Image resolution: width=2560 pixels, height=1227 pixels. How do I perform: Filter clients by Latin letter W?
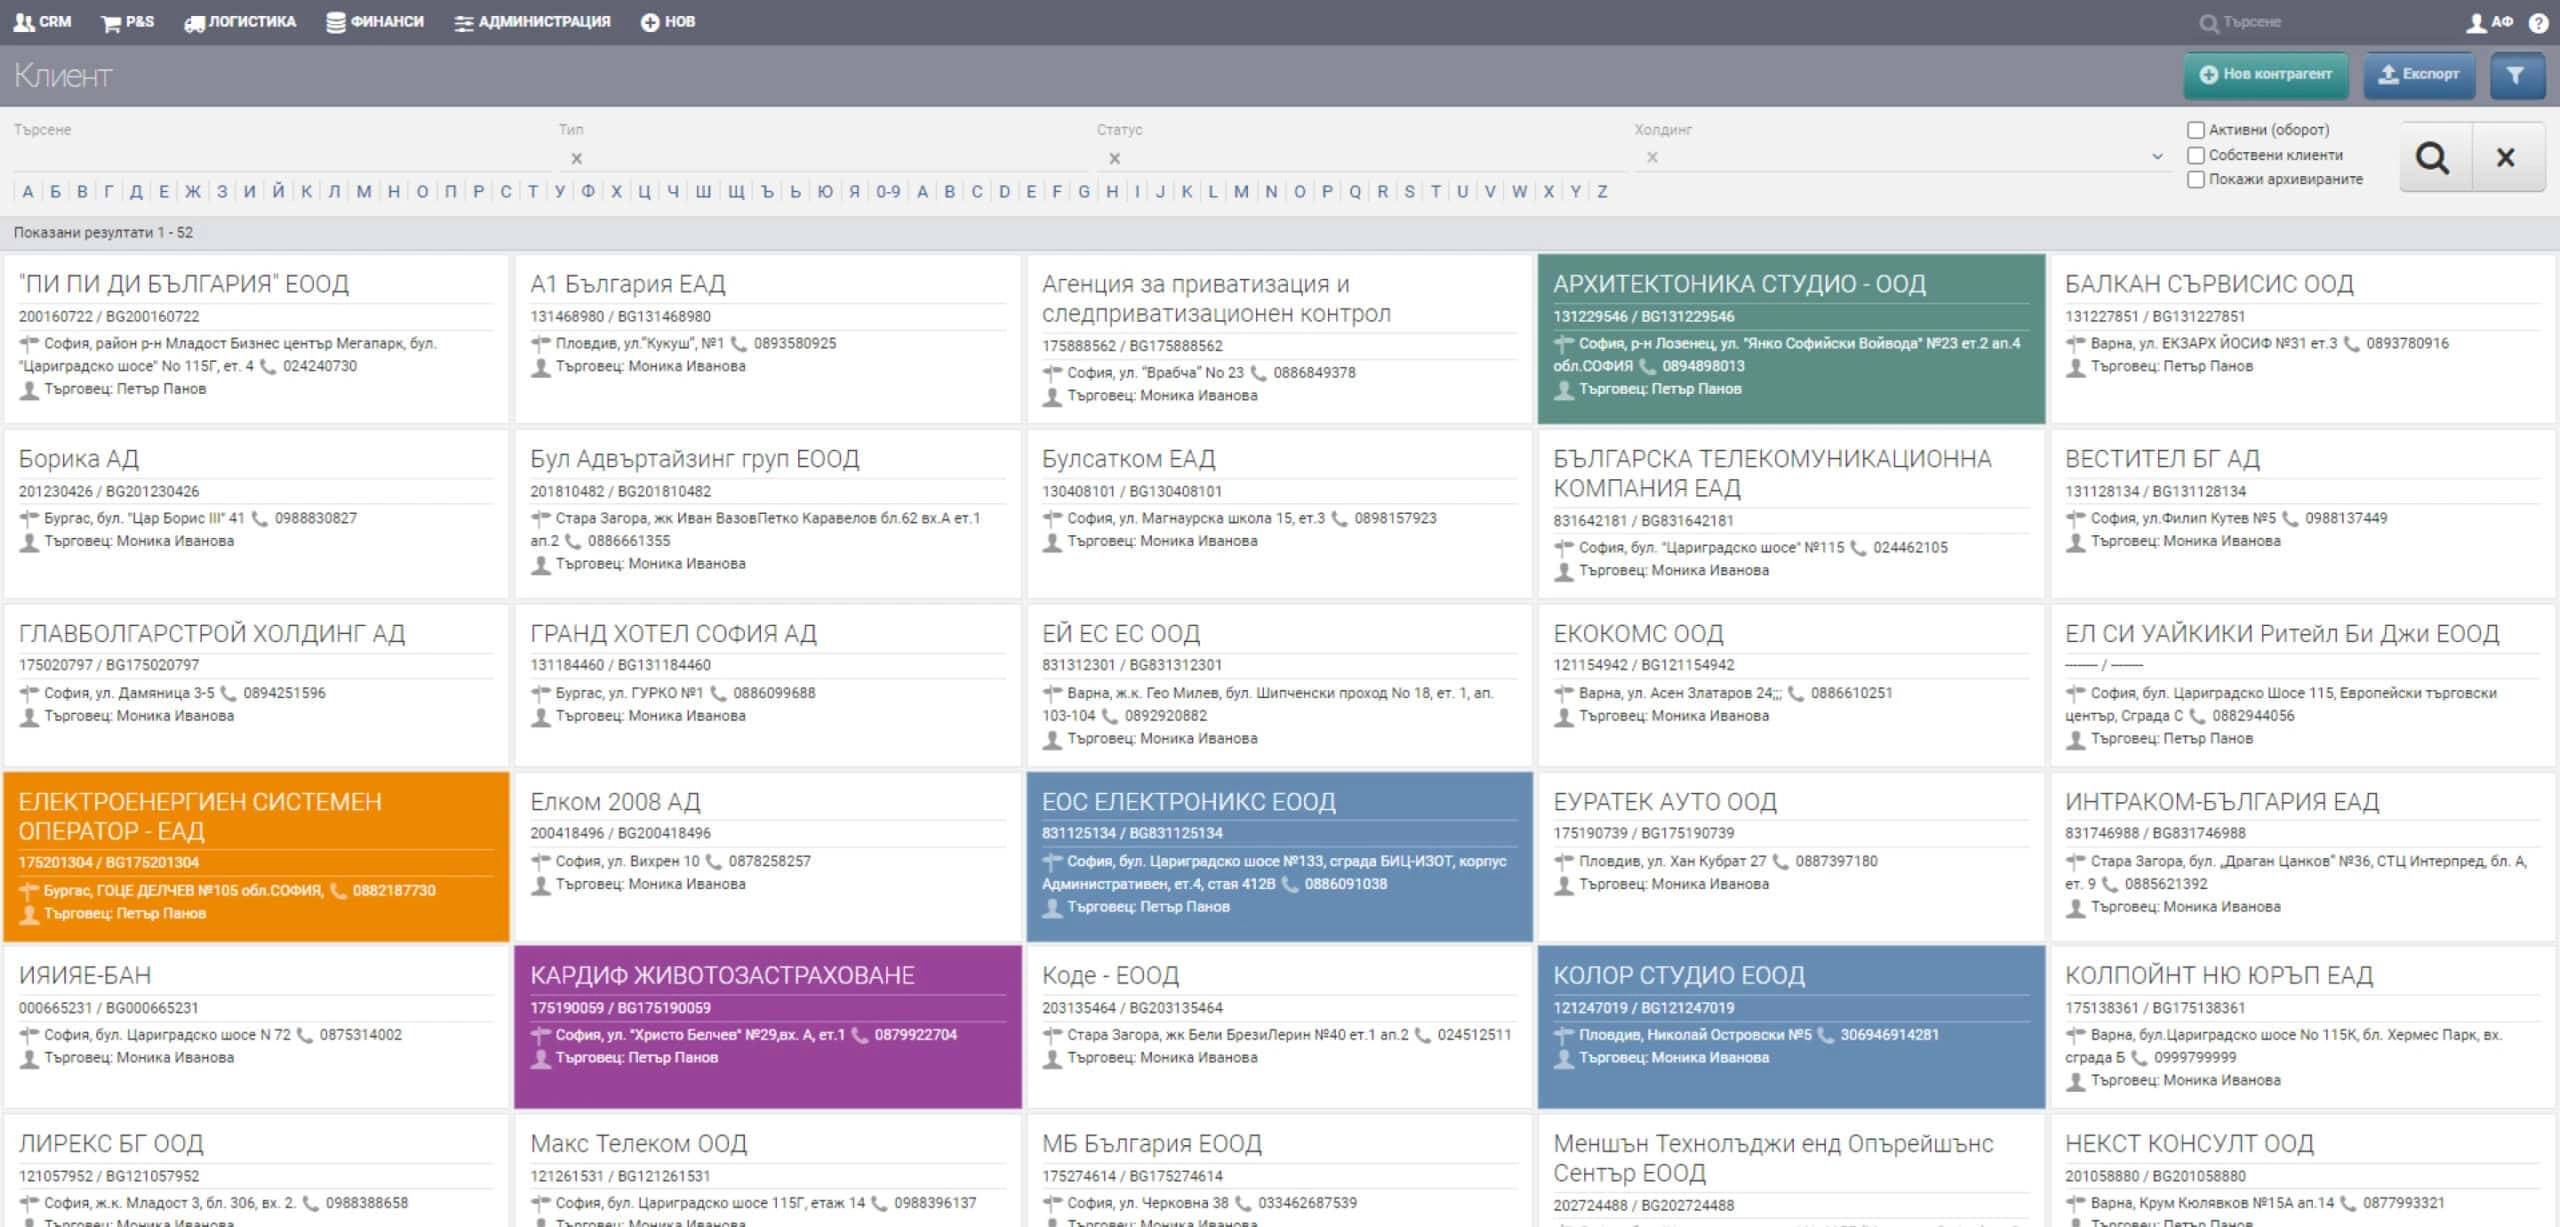1520,191
